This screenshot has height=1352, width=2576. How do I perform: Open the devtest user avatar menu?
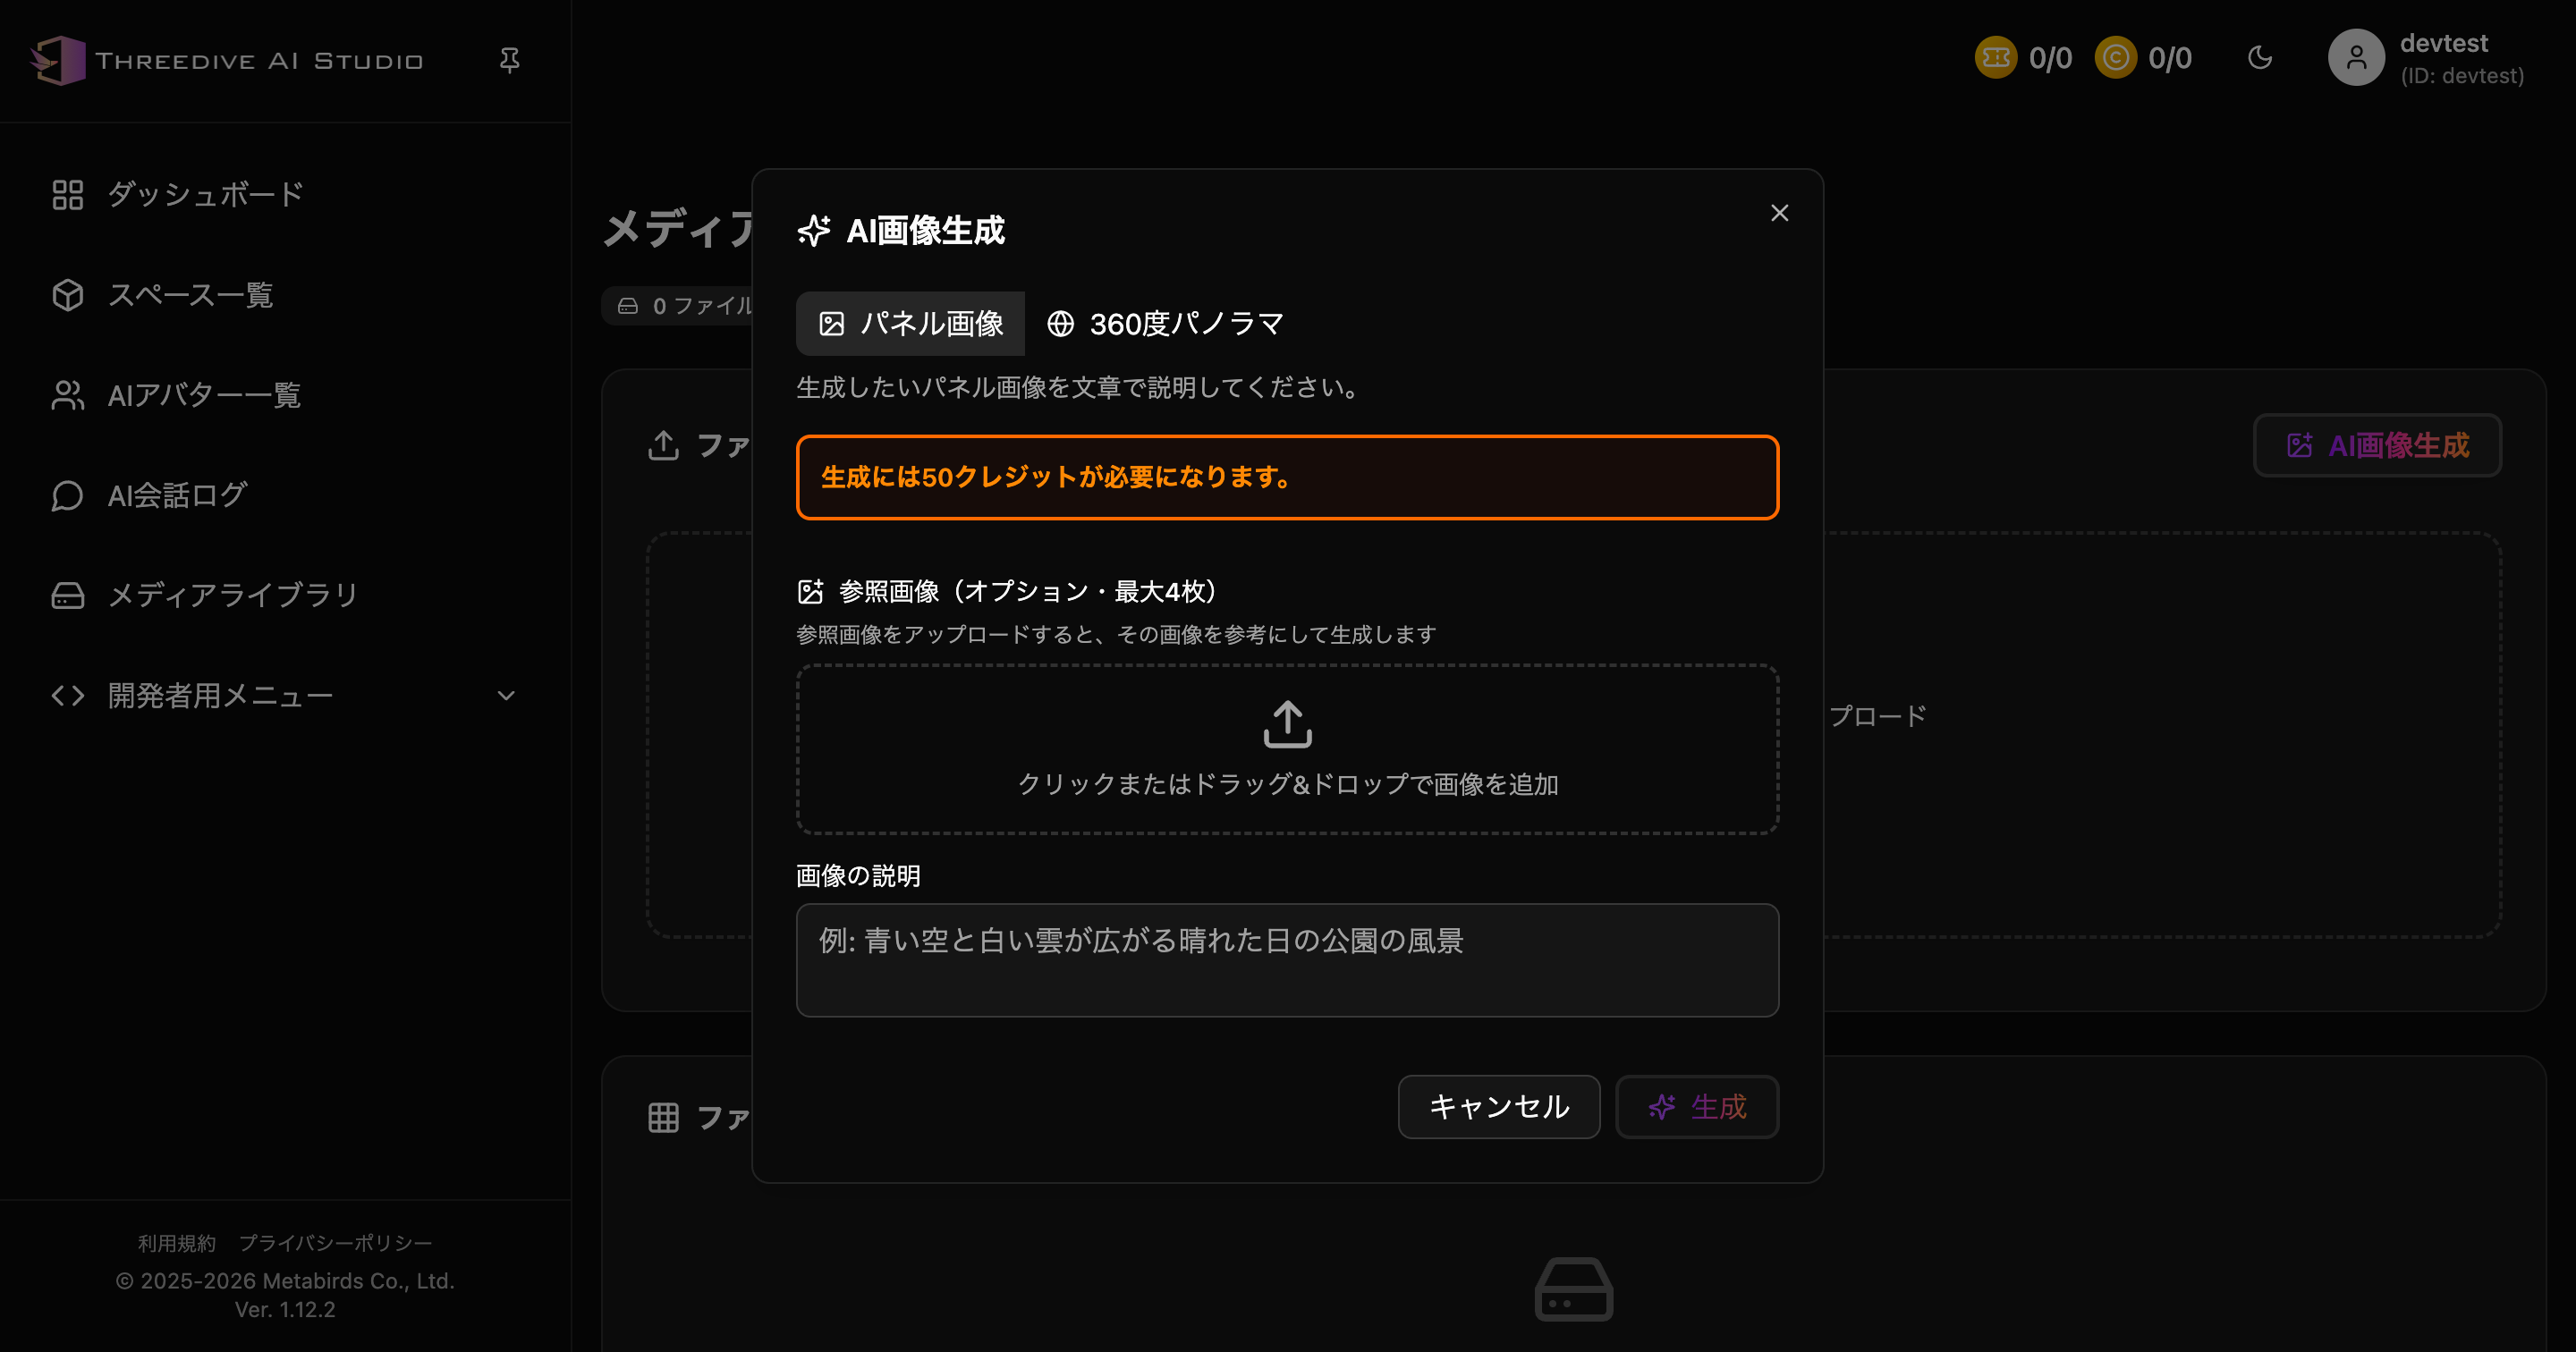tap(2356, 58)
